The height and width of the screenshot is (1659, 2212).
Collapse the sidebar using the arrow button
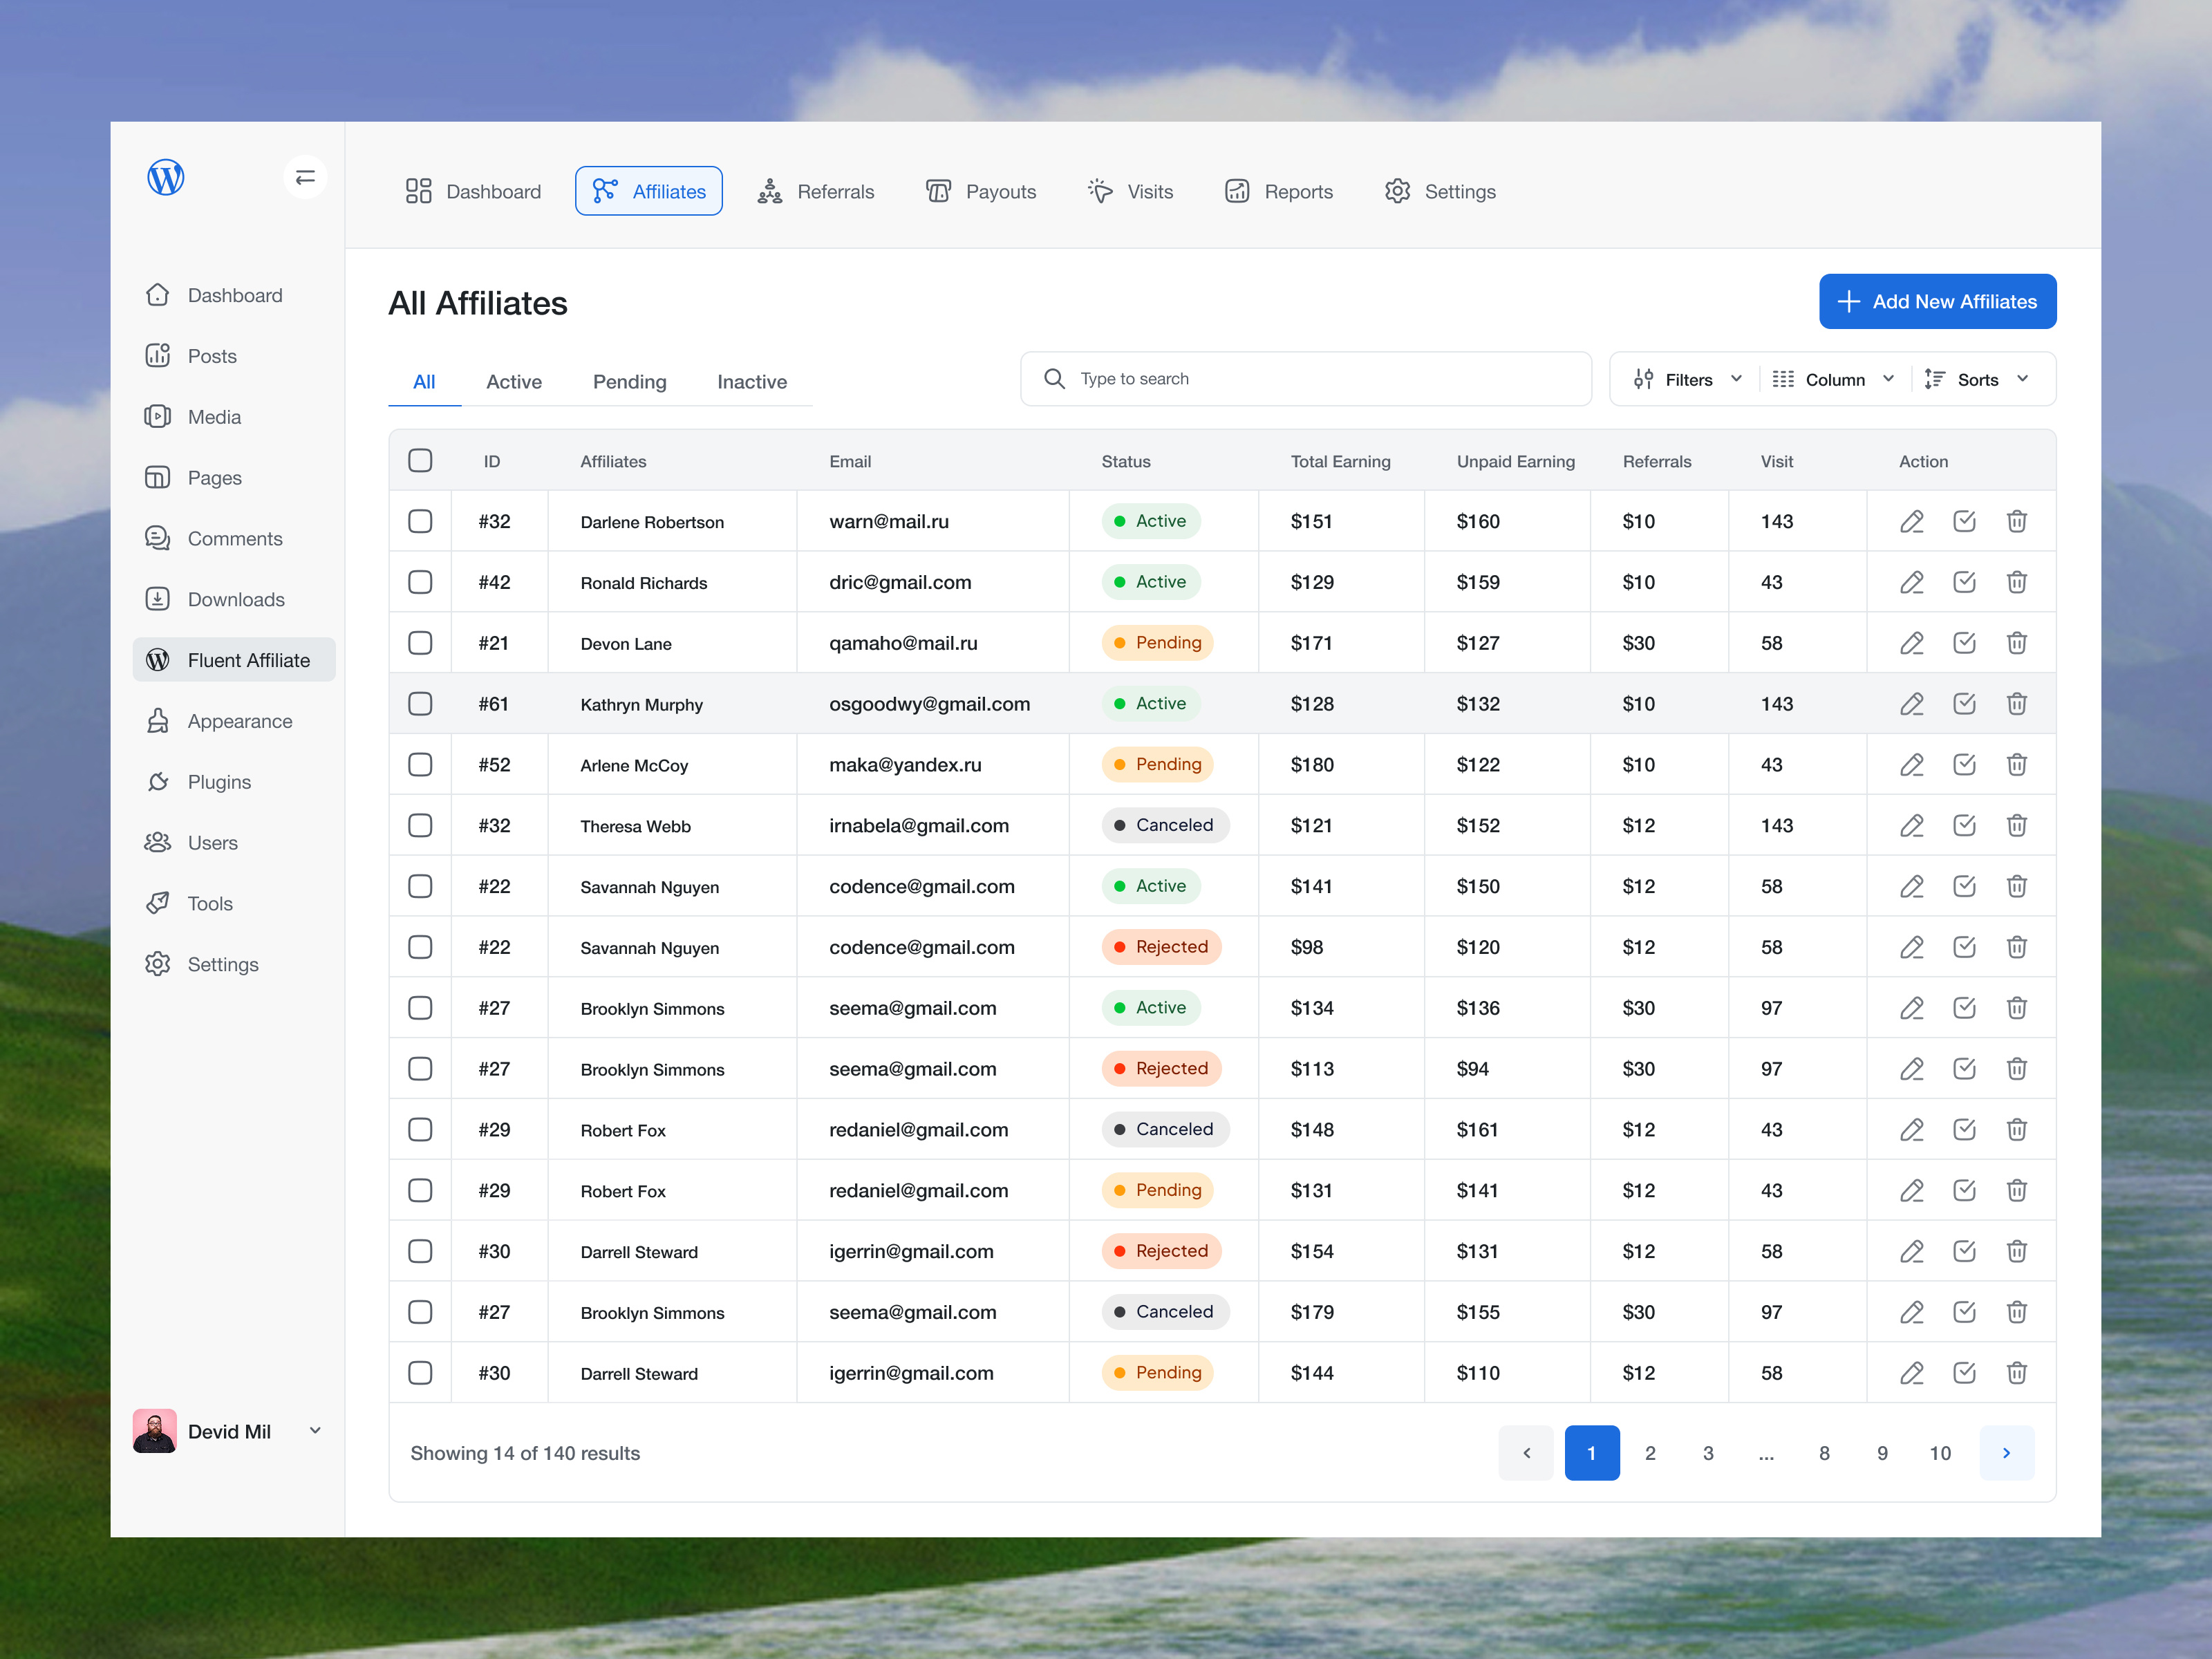click(305, 176)
